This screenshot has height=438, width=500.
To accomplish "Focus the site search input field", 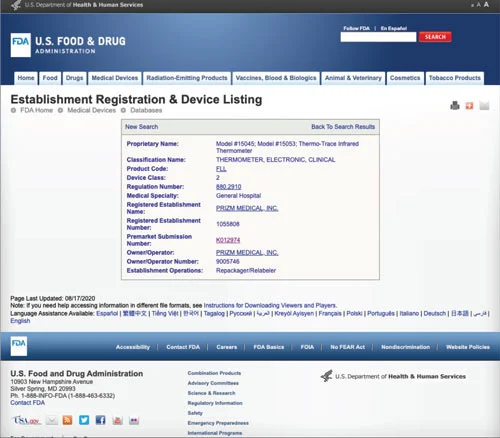I will pos(378,37).
